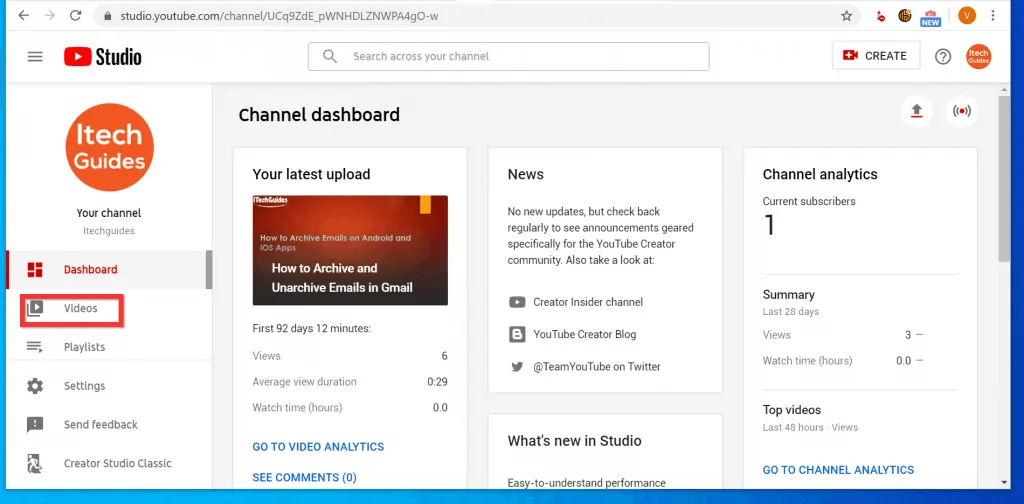The height and width of the screenshot is (504, 1024).
Task: Click the Channel analytics heading
Action: pyautogui.click(x=820, y=174)
